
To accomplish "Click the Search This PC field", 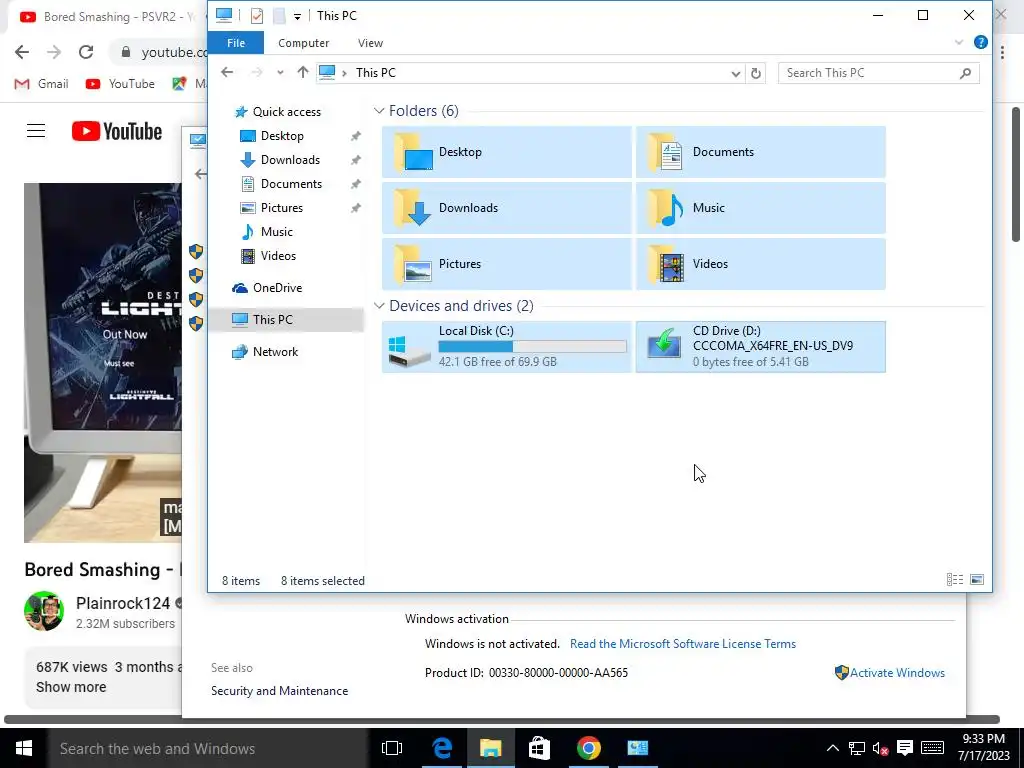I will [878, 73].
